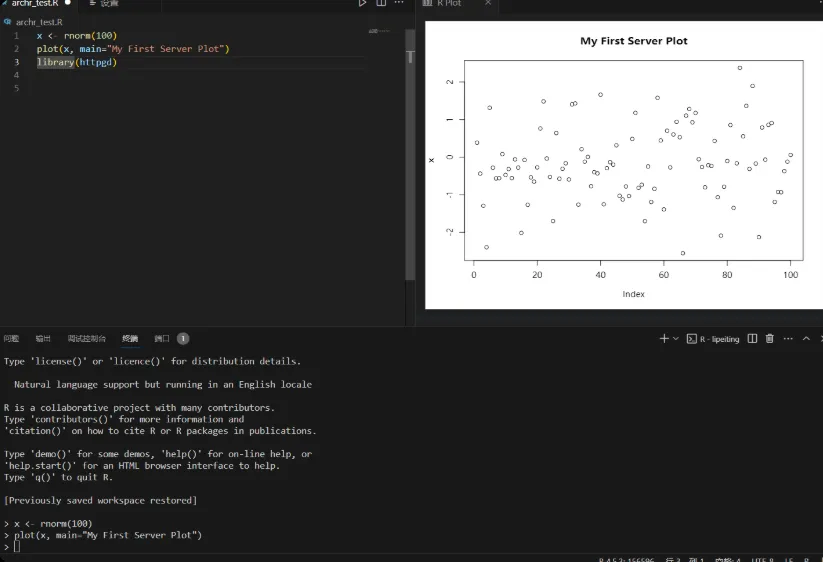
Task: Open the 端口 ports panel tab
Action: pyautogui.click(x=162, y=338)
